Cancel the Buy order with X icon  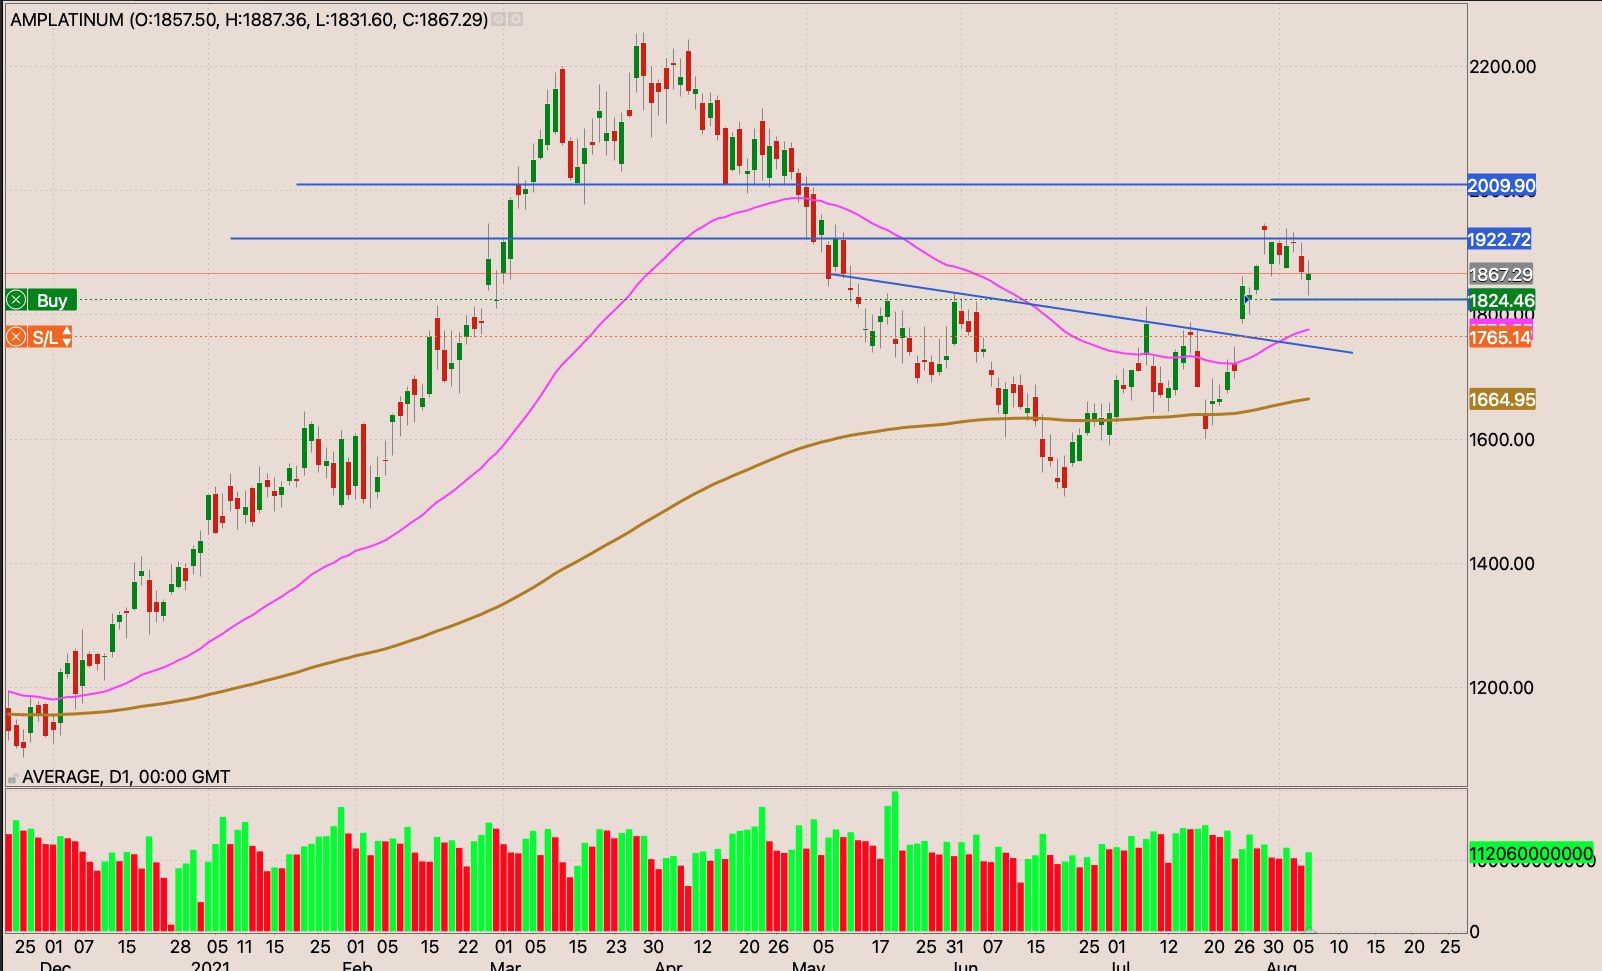tap(16, 300)
